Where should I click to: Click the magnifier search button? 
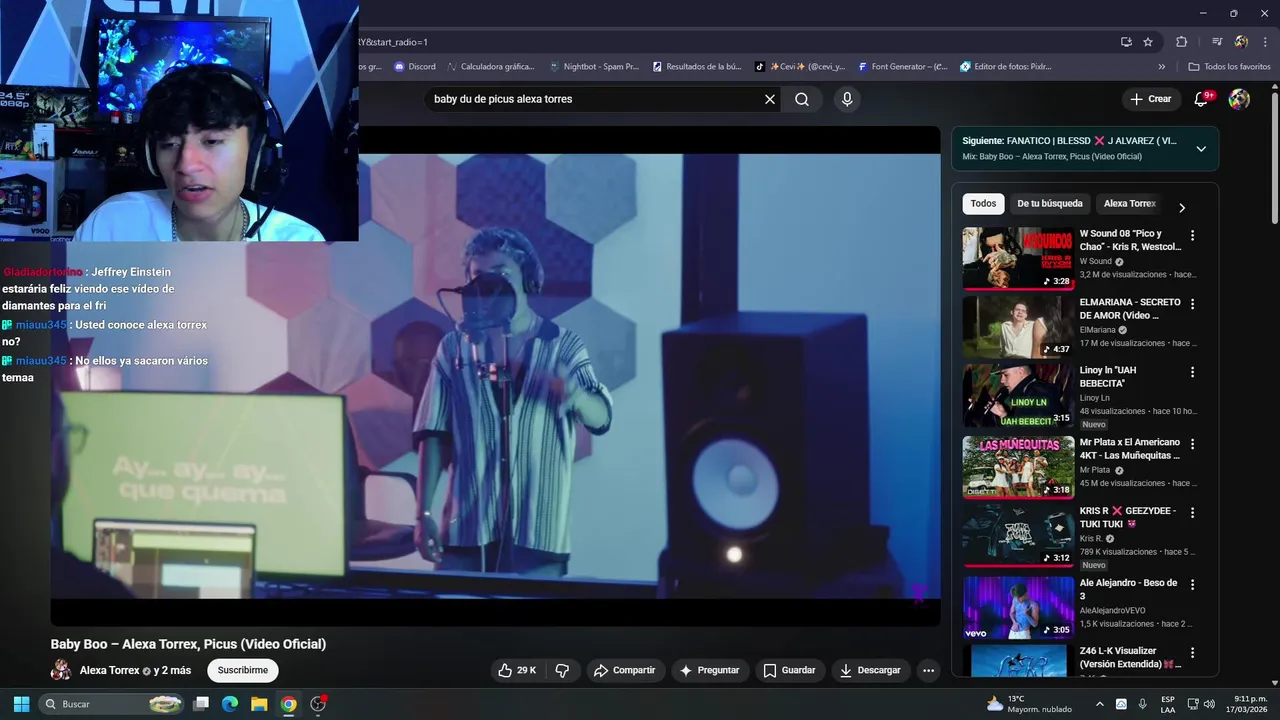(802, 99)
